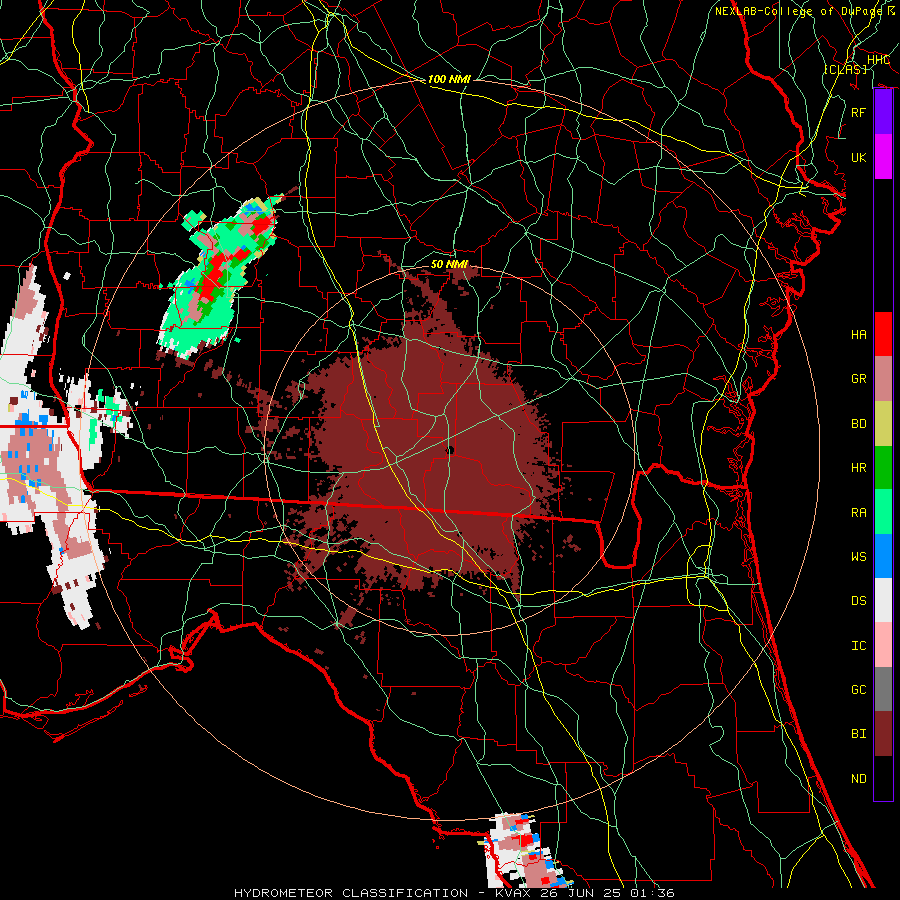Click the BI legend label
Image resolution: width=900 pixels, height=900 pixels.
(859, 734)
